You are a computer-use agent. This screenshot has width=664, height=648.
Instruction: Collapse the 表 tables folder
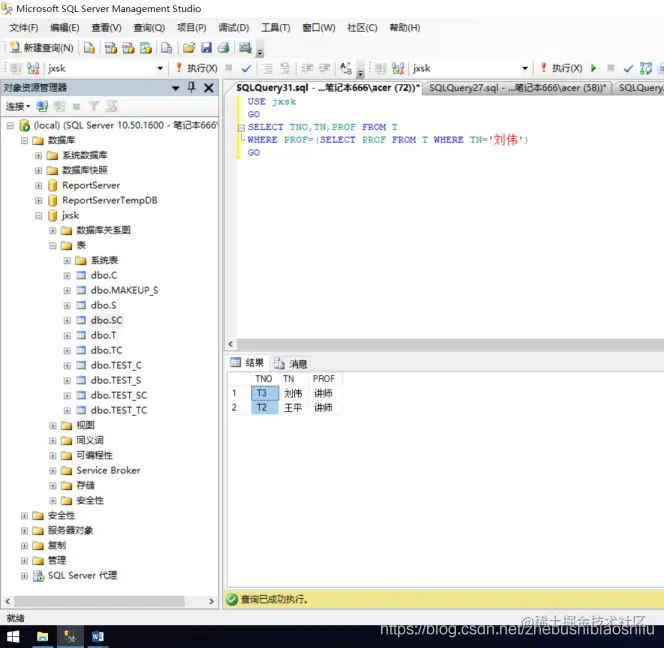[53, 245]
